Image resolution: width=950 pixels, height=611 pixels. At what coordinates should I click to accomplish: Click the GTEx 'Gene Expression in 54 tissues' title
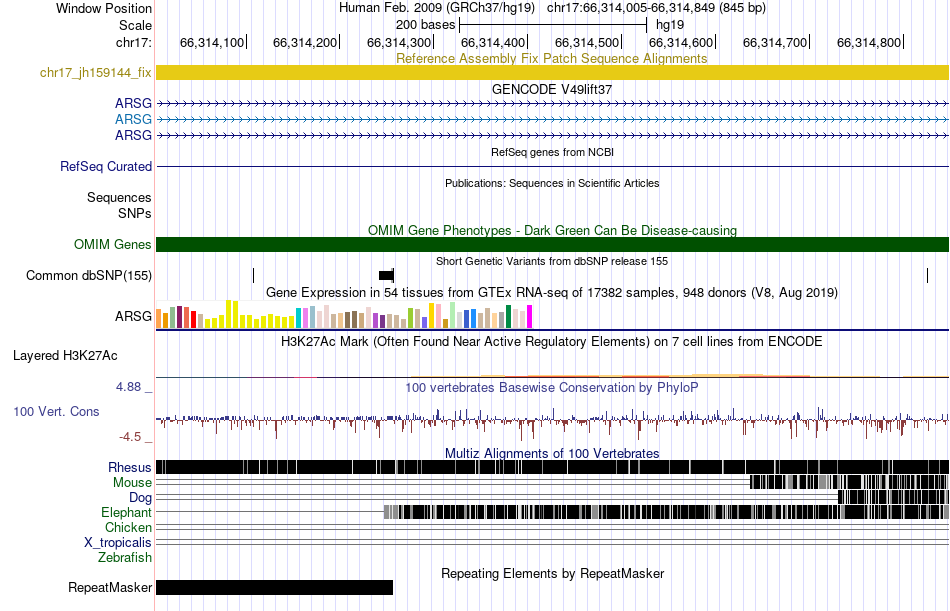(x=552, y=293)
